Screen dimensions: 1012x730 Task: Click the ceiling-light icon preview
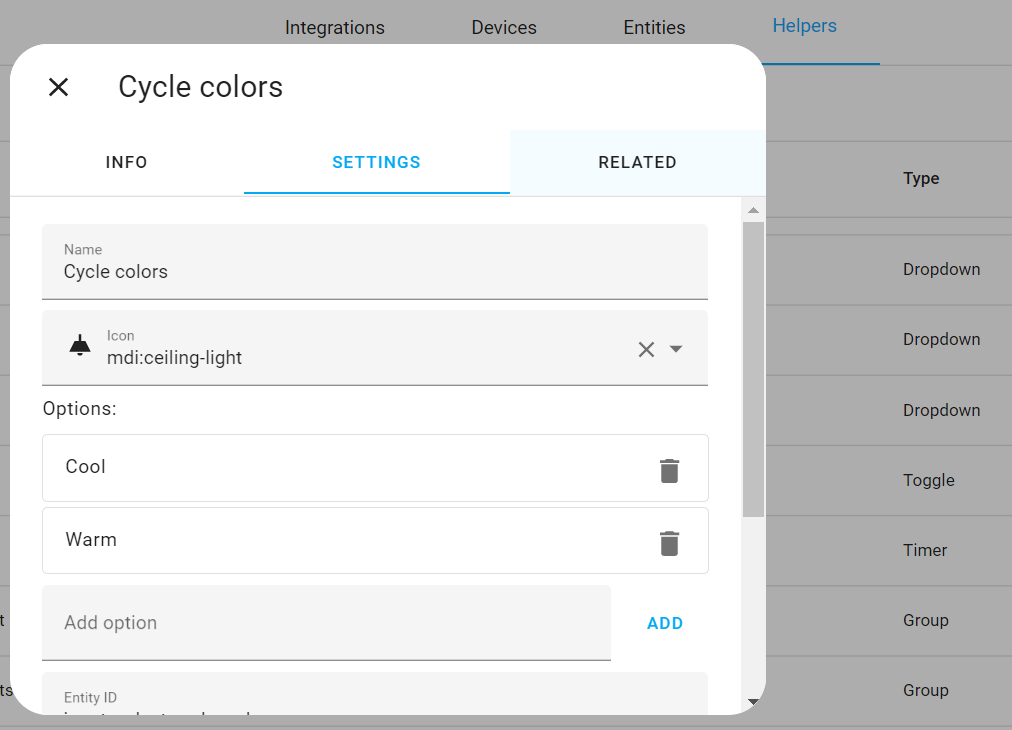click(x=78, y=347)
